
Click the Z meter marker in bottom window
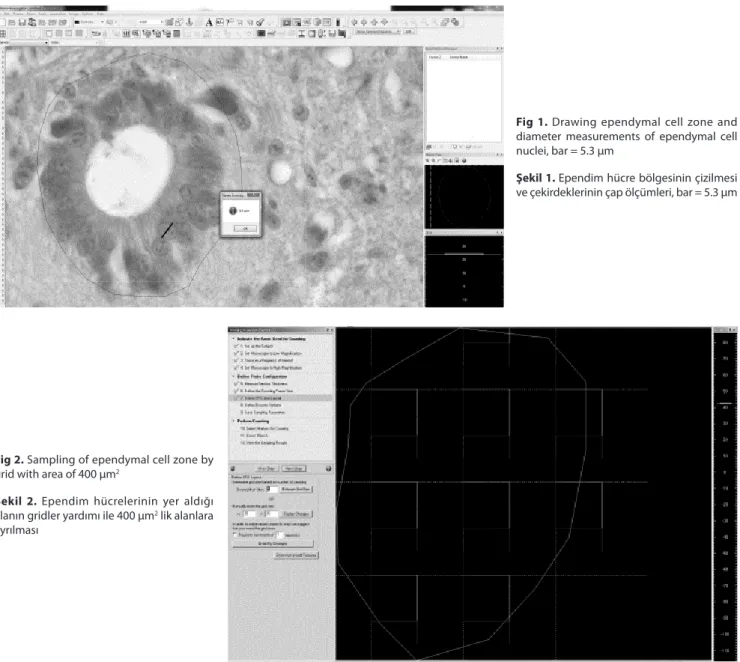[725, 403]
